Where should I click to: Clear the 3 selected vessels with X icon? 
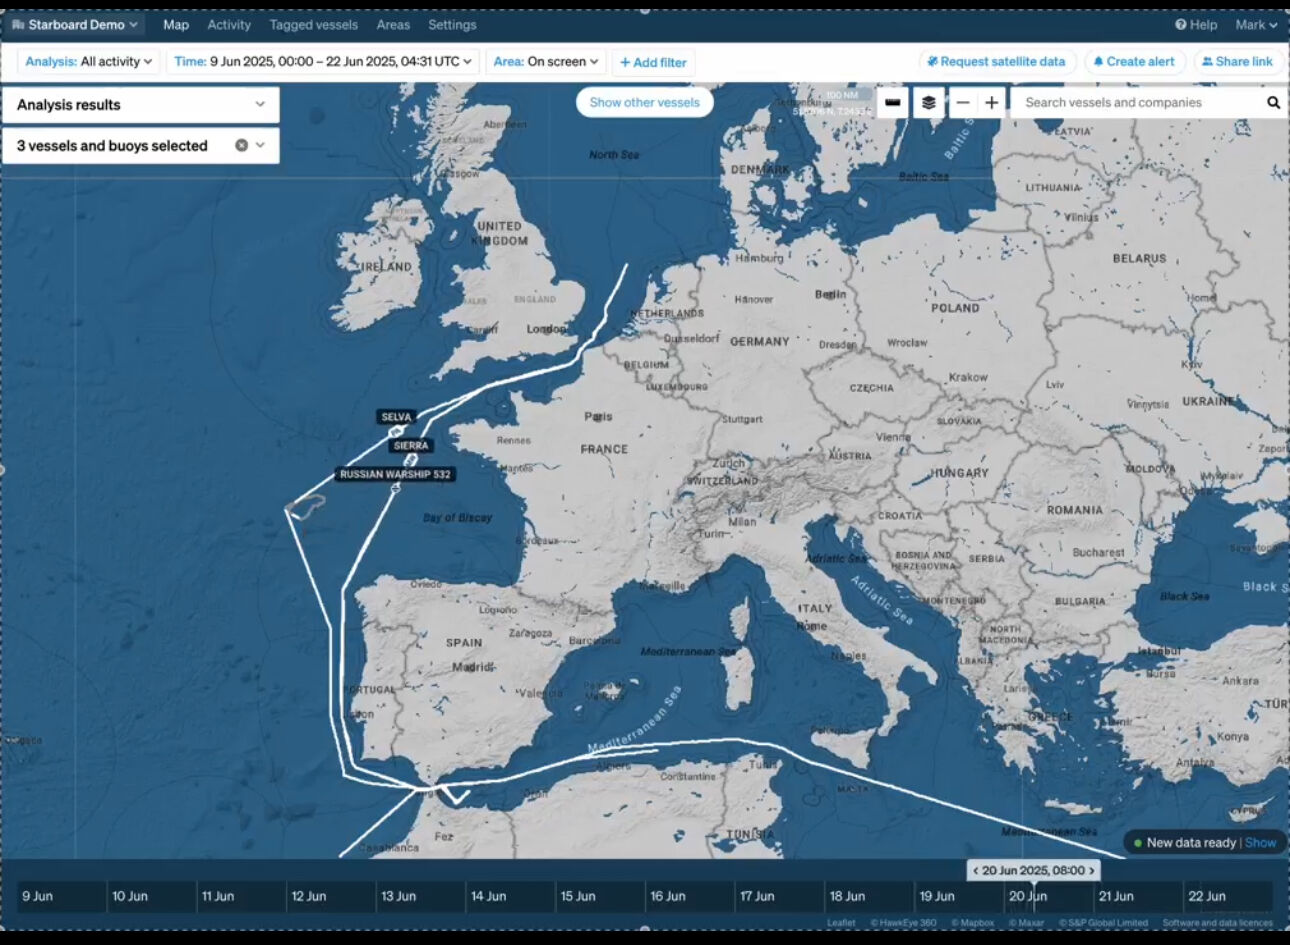[241, 146]
